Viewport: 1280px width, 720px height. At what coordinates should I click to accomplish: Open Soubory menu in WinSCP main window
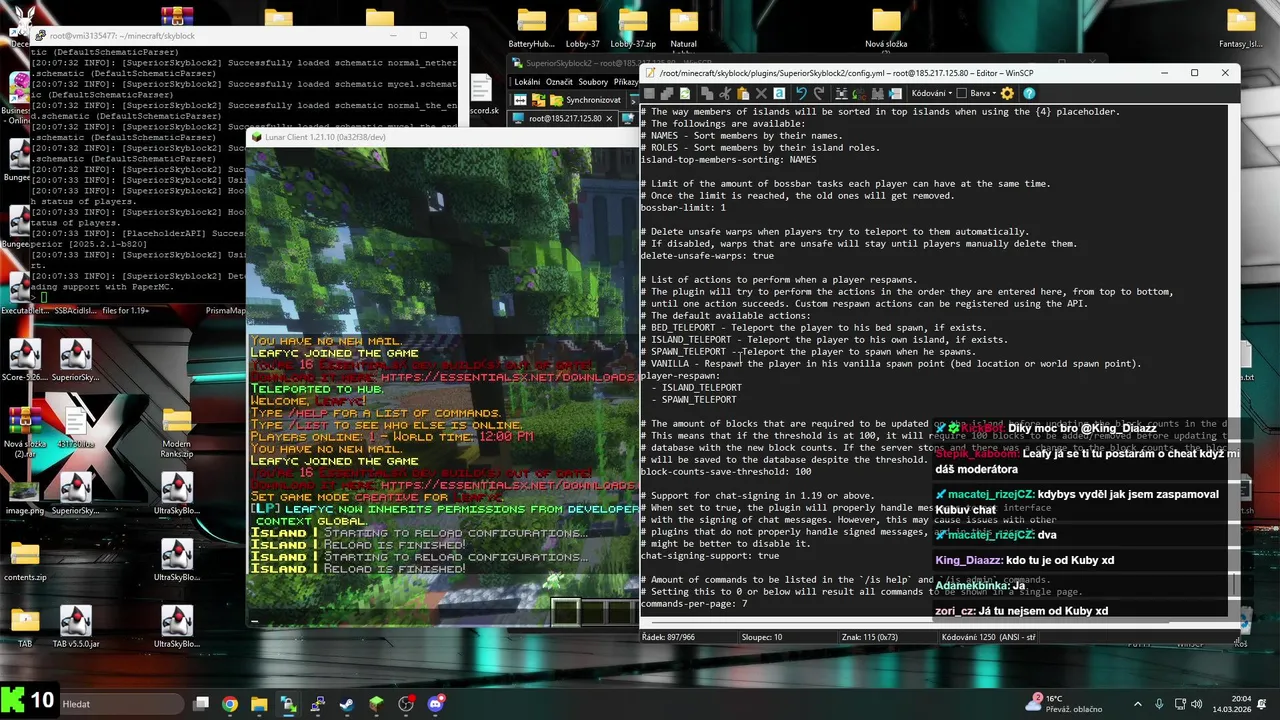[x=593, y=82]
